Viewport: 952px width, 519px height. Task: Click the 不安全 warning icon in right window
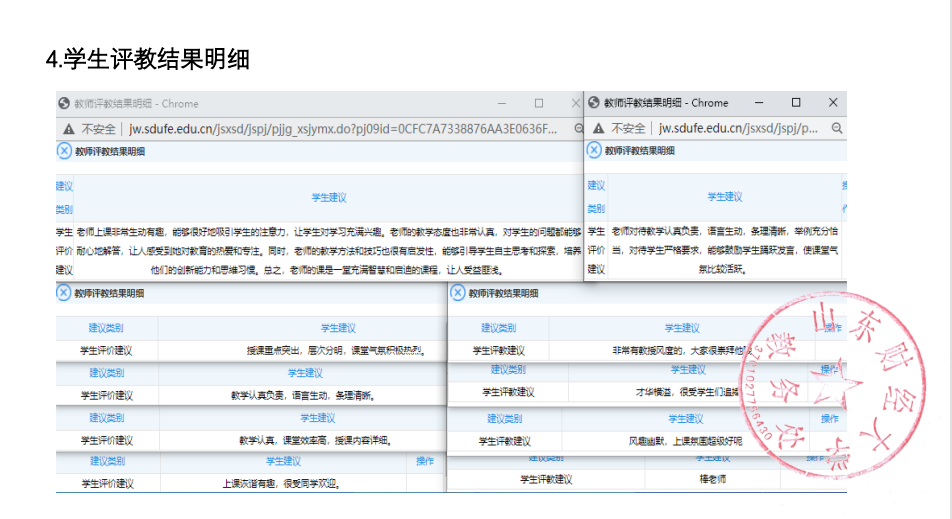tap(598, 128)
